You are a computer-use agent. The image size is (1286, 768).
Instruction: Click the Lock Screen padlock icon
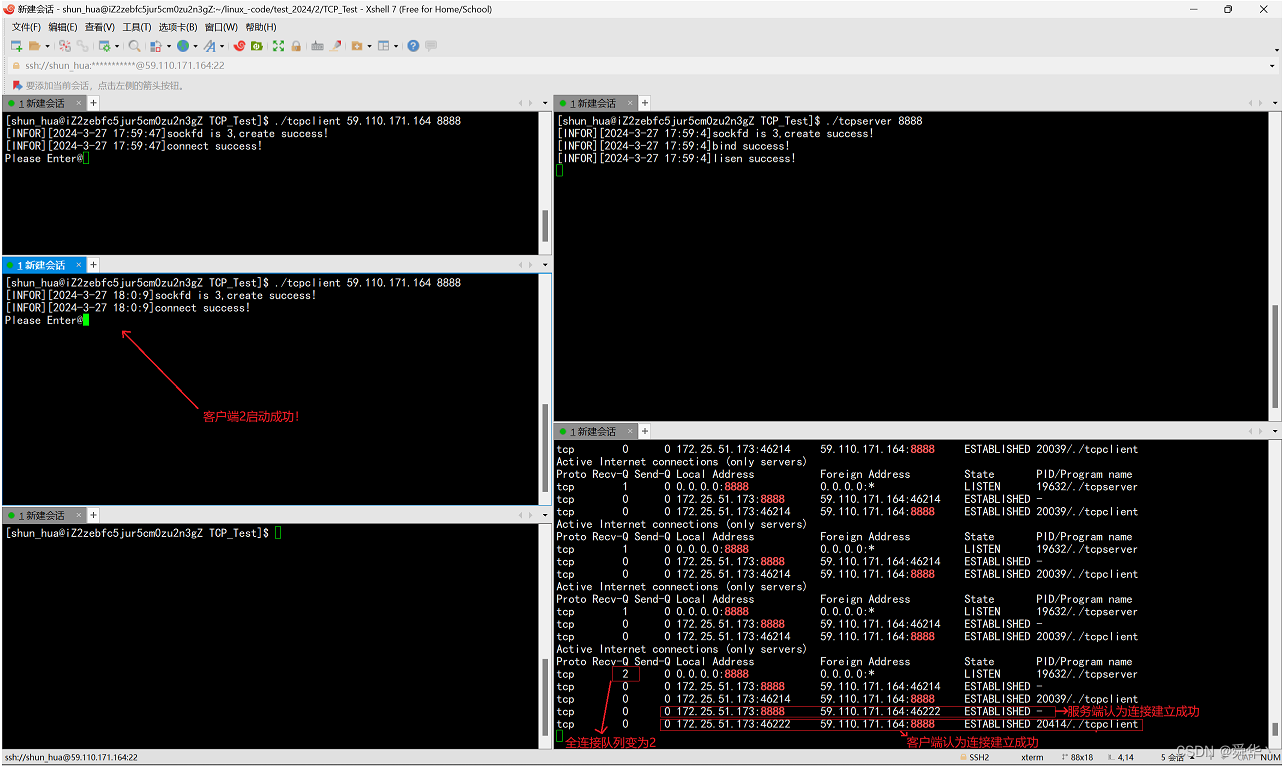coord(296,46)
